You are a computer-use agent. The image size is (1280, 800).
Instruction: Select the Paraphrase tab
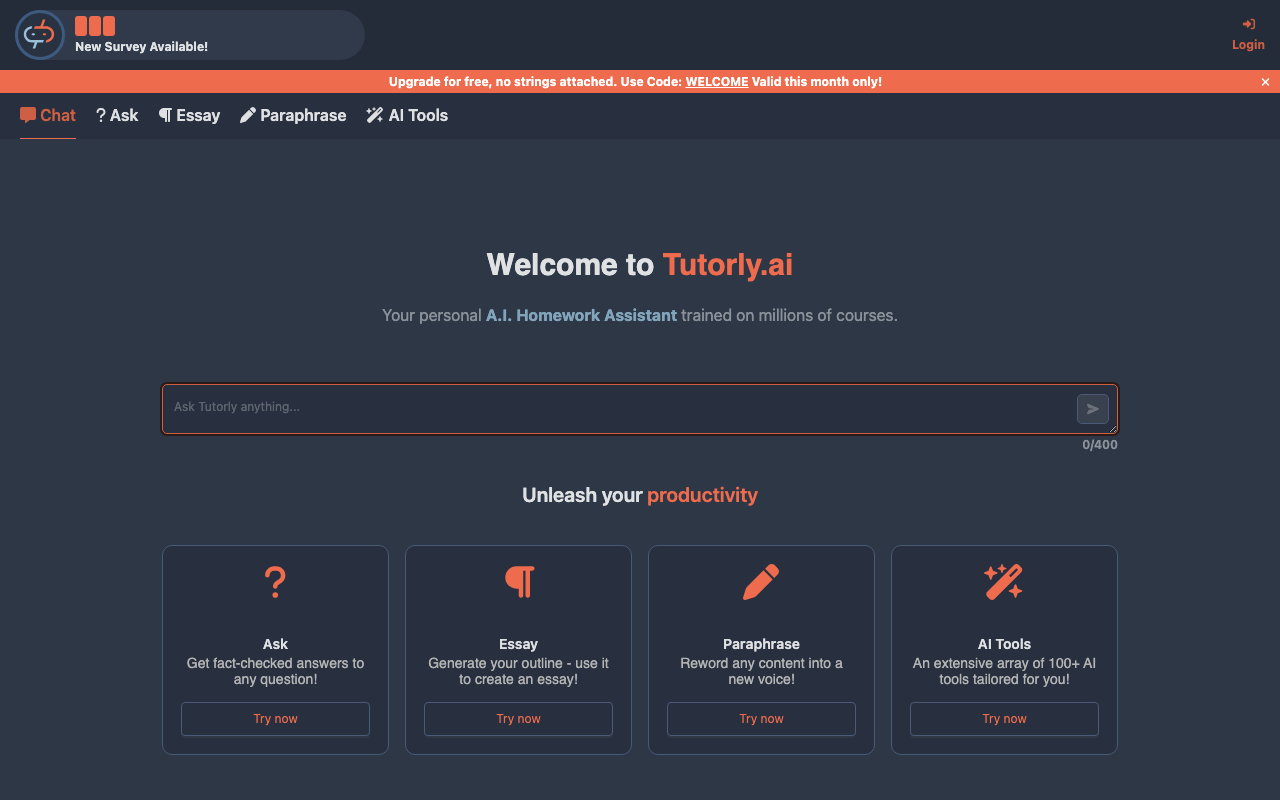click(293, 115)
